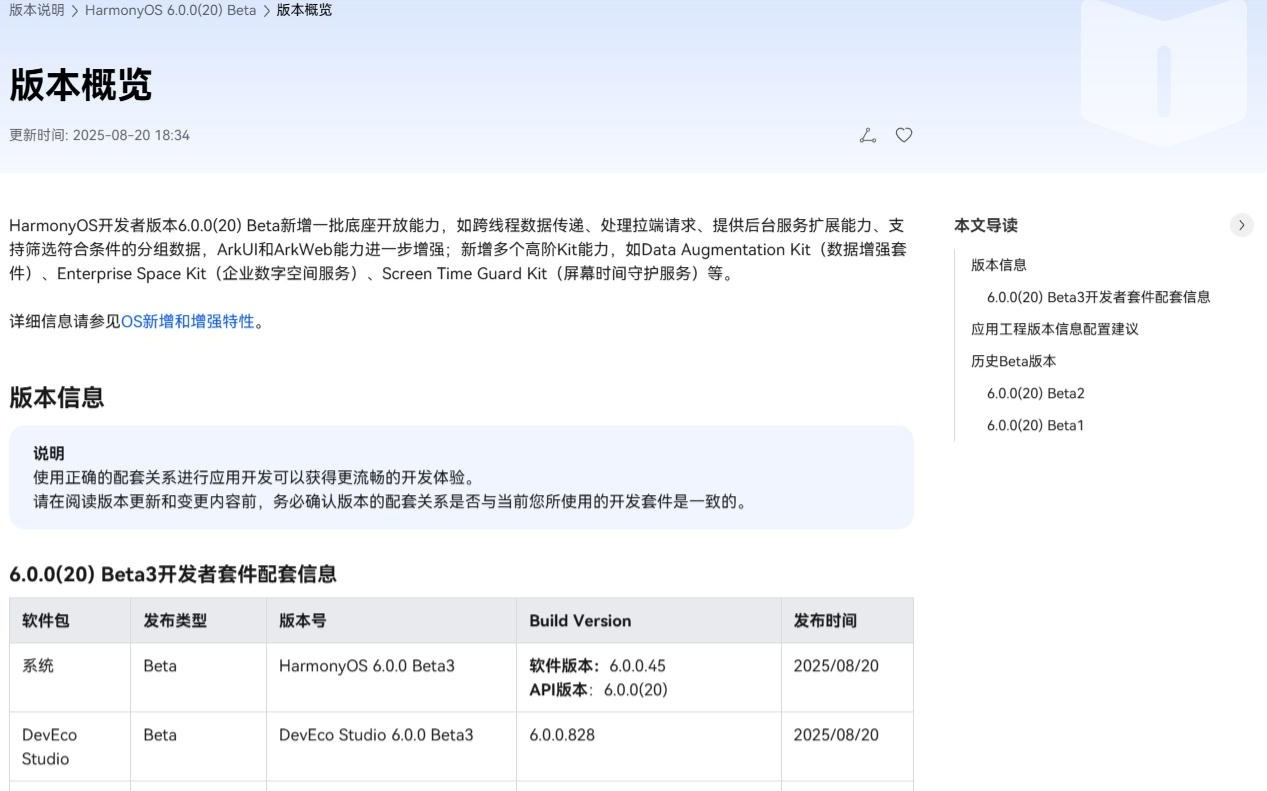Click the 2025/08/20 date in the DevEco Studio row
Screen dimensions: 1267x791
836,735
